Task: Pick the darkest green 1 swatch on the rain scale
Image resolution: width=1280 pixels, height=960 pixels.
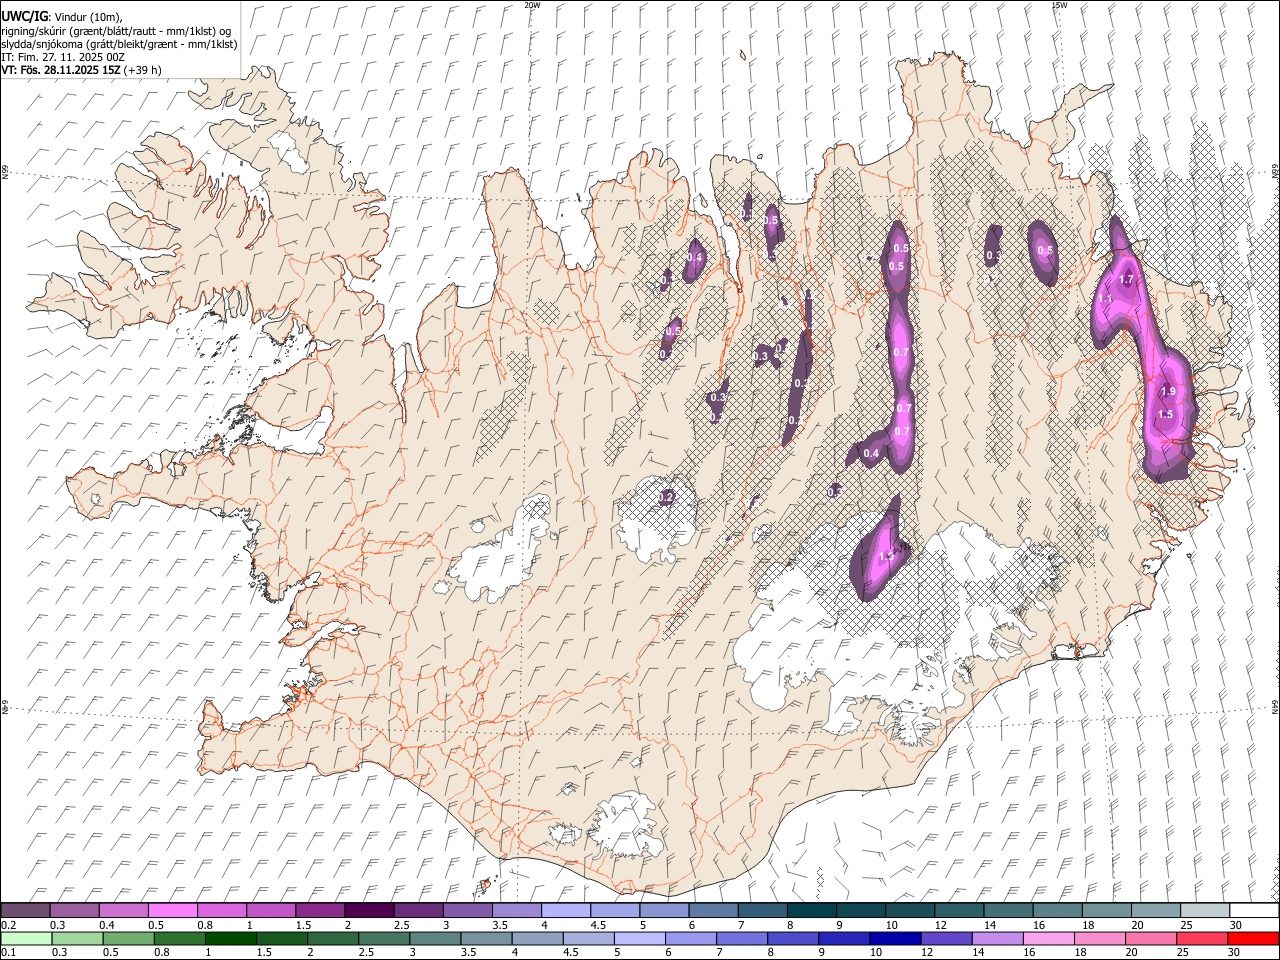Action: (230, 939)
